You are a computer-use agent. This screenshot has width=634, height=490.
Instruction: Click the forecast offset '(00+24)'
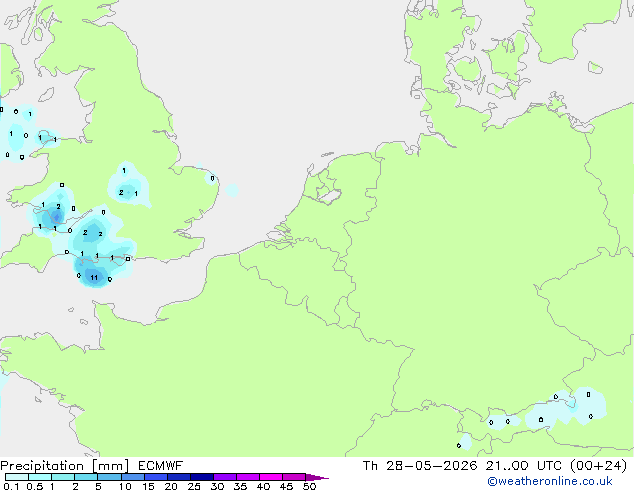pos(598,466)
